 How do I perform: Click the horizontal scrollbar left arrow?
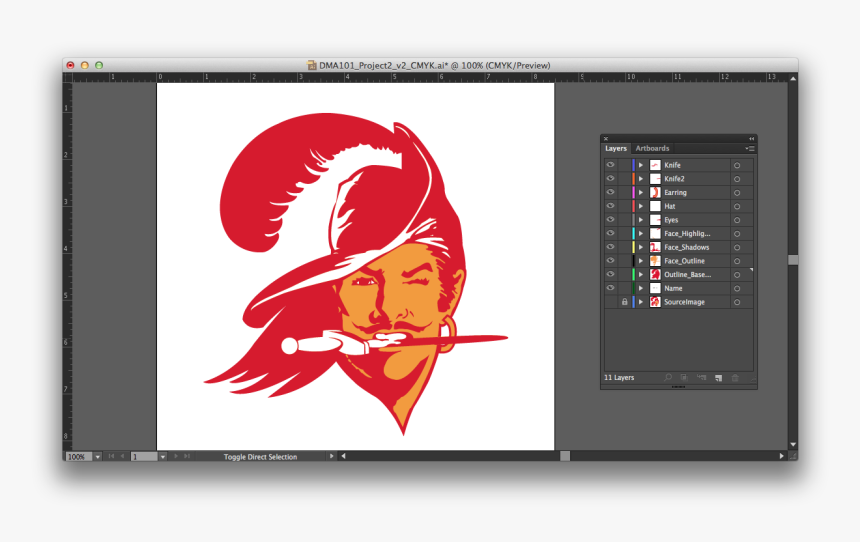click(x=343, y=456)
